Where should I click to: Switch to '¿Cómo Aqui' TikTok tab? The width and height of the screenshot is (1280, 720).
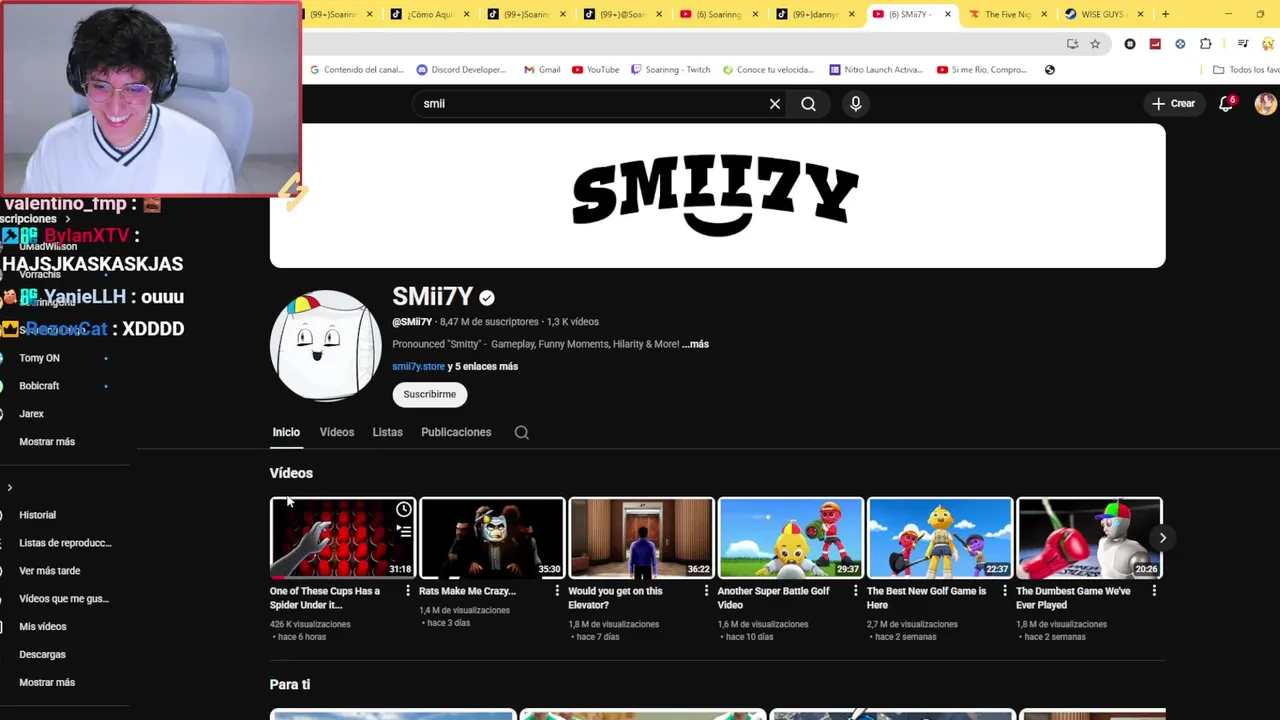point(430,14)
